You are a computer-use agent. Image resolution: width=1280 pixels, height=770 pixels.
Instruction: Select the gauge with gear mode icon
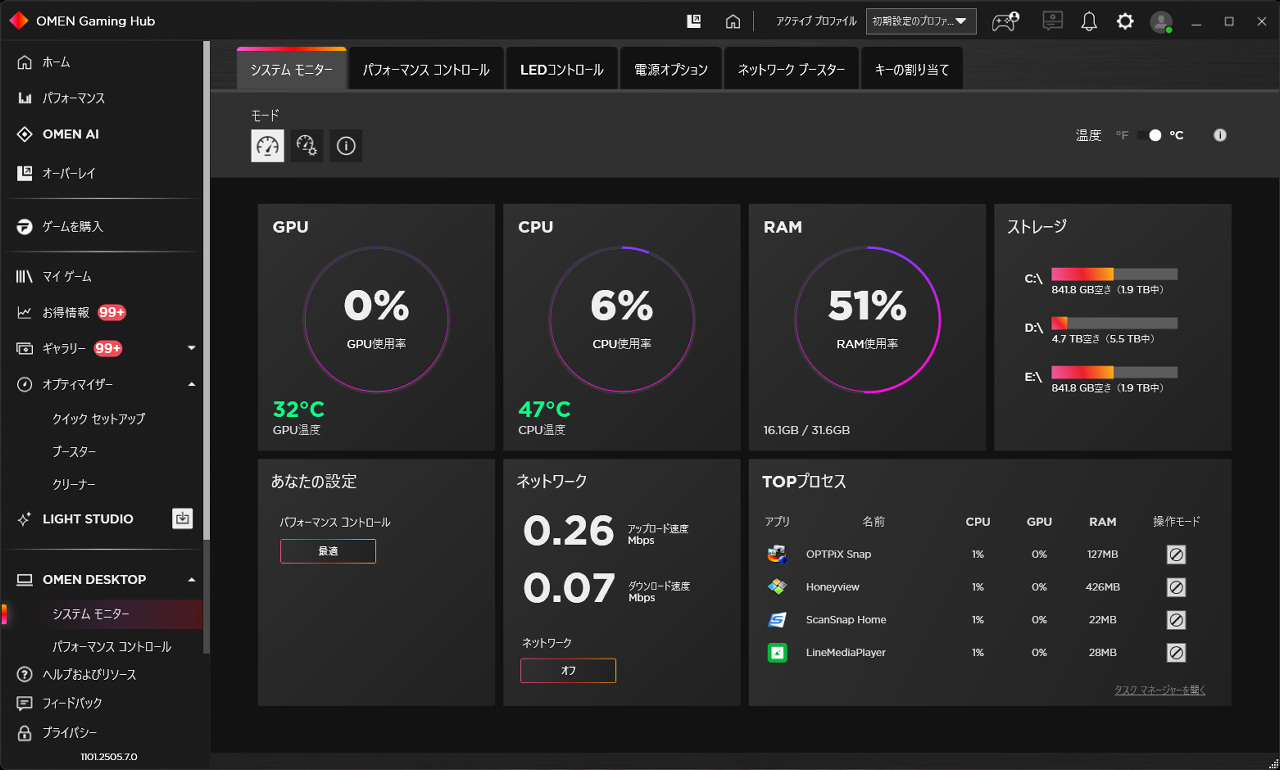tap(307, 146)
